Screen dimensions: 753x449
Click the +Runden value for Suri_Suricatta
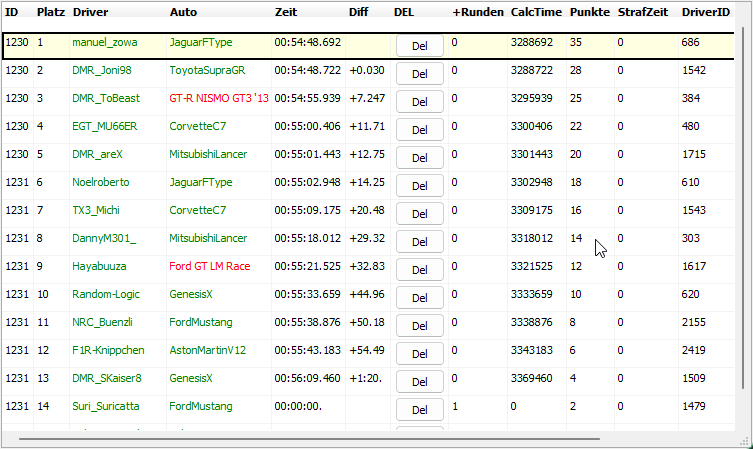pyautogui.click(x=456, y=407)
